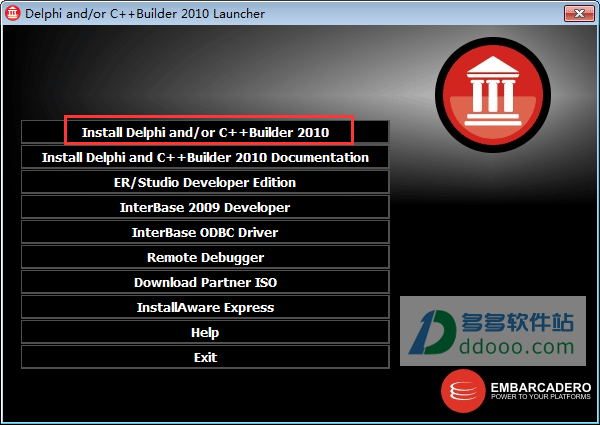Install the InterBase ODBC Driver
This screenshot has height=425, width=600.
tap(205, 232)
